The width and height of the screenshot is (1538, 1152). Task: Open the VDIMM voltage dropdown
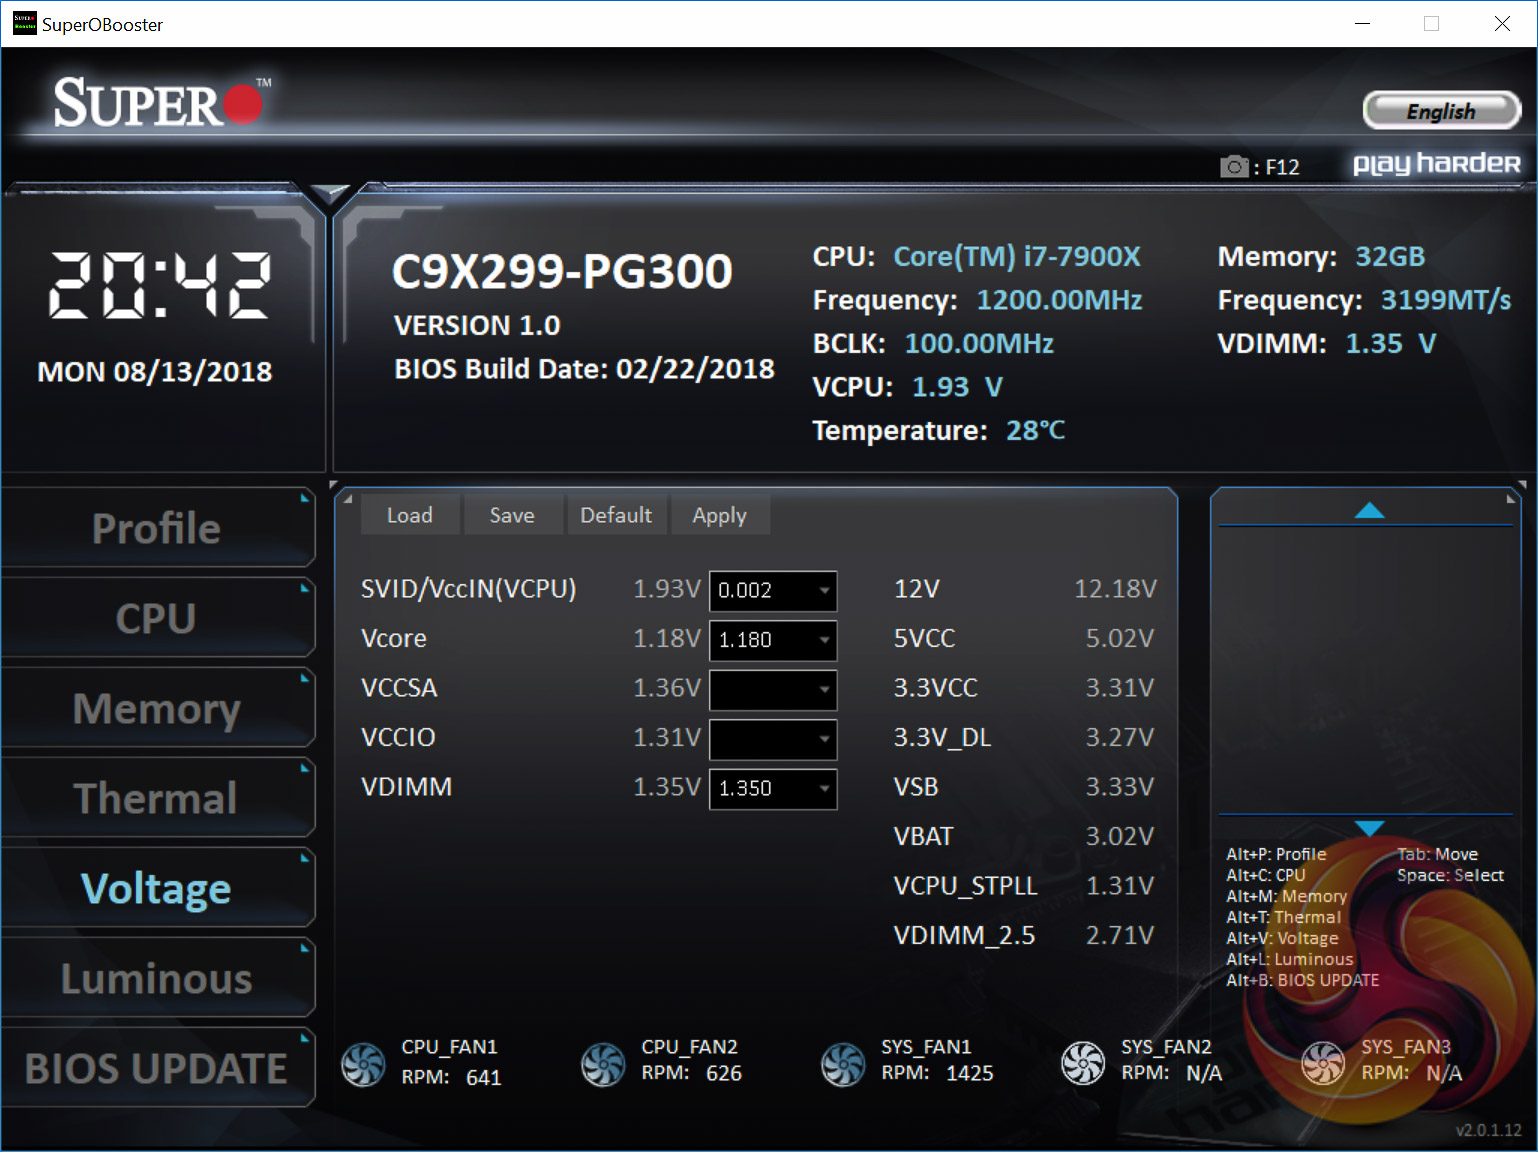click(x=773, y=789)
